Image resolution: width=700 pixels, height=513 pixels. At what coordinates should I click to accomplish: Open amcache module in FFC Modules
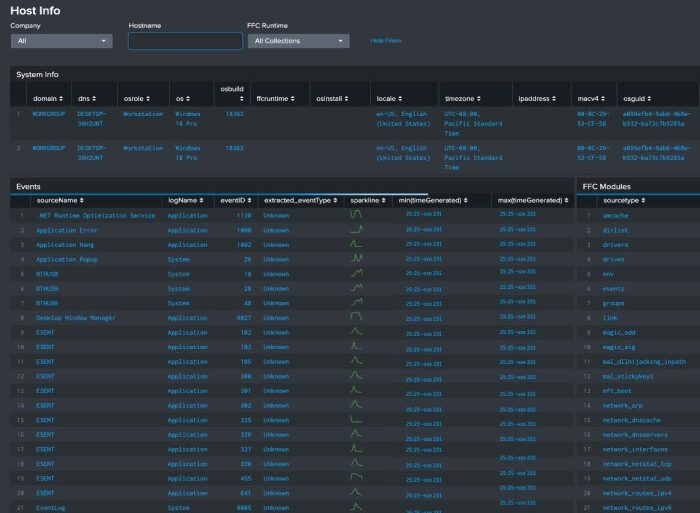615,216
